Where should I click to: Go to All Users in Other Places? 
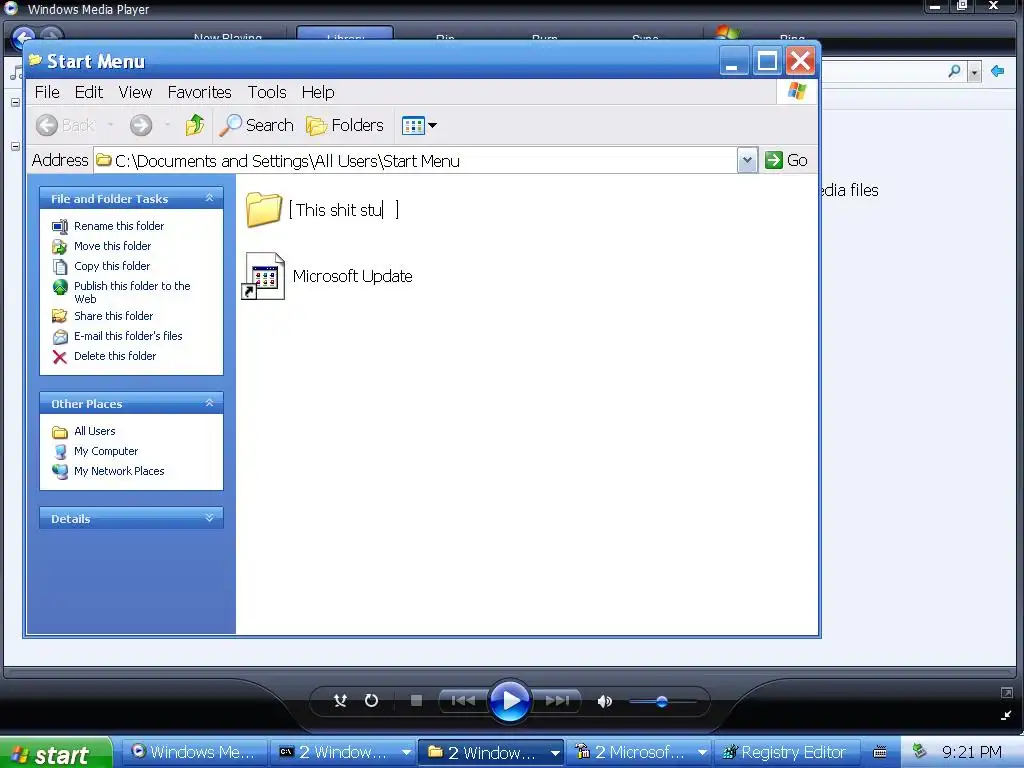tap(95, 431)
